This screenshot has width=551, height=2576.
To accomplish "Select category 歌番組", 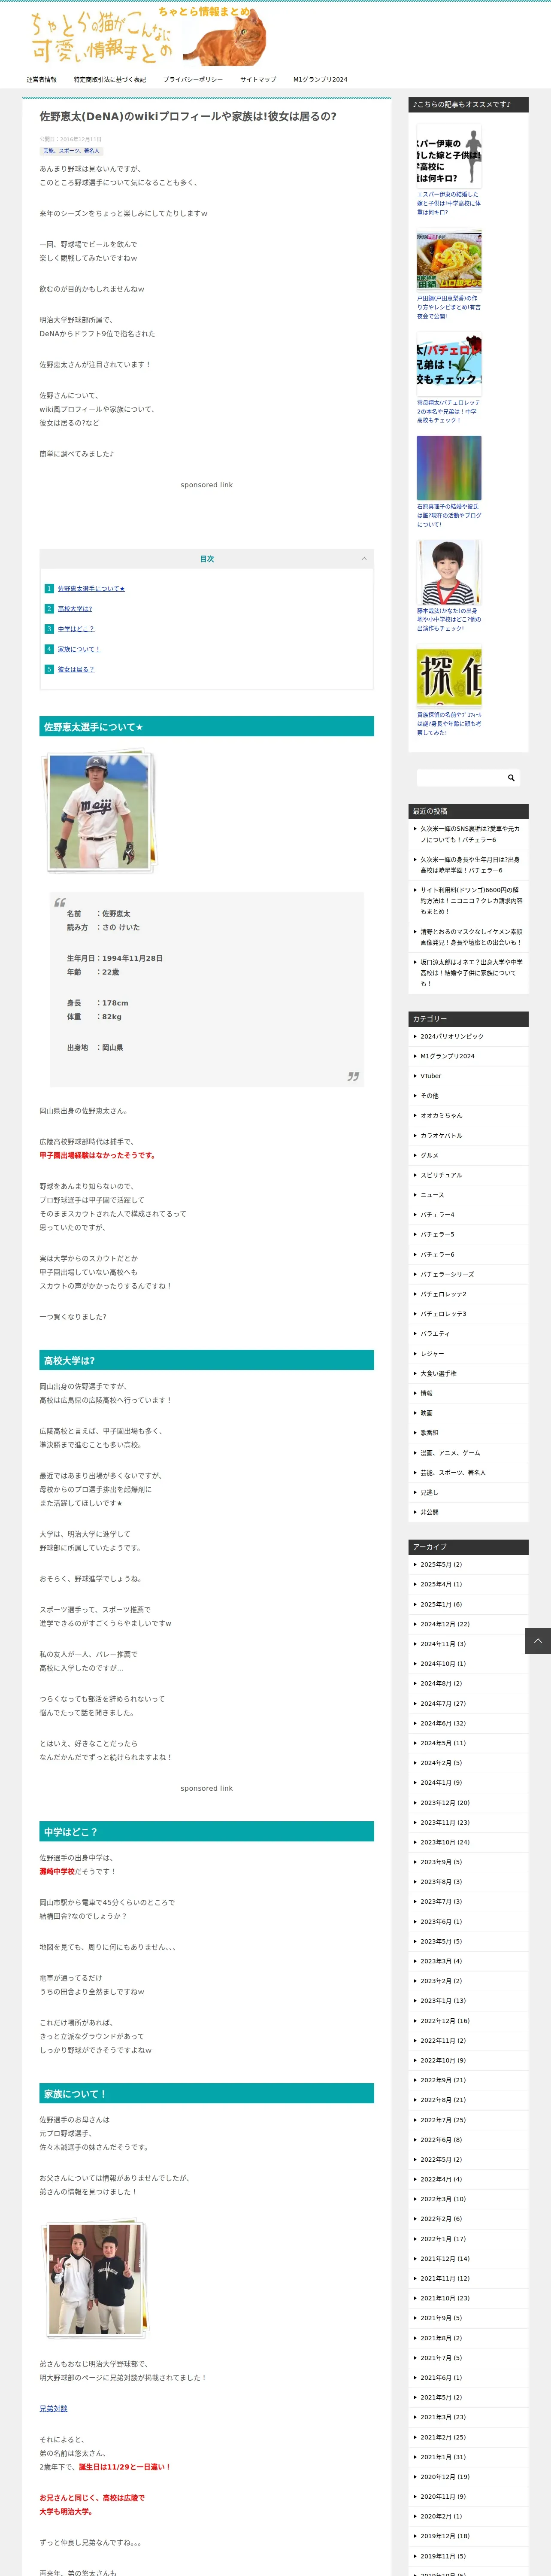I will pyautogui.click(x=429, y=1433).
